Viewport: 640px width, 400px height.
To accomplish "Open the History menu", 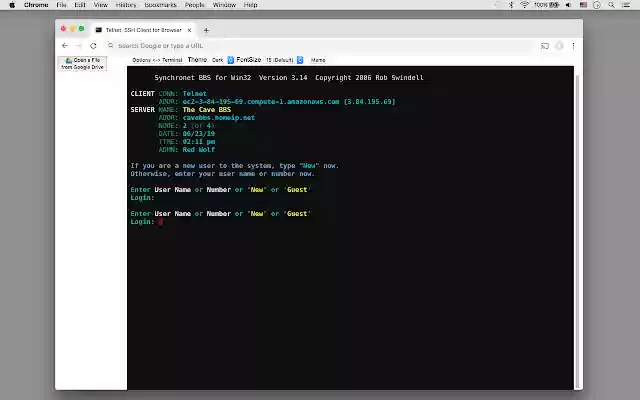I will 126,5.
